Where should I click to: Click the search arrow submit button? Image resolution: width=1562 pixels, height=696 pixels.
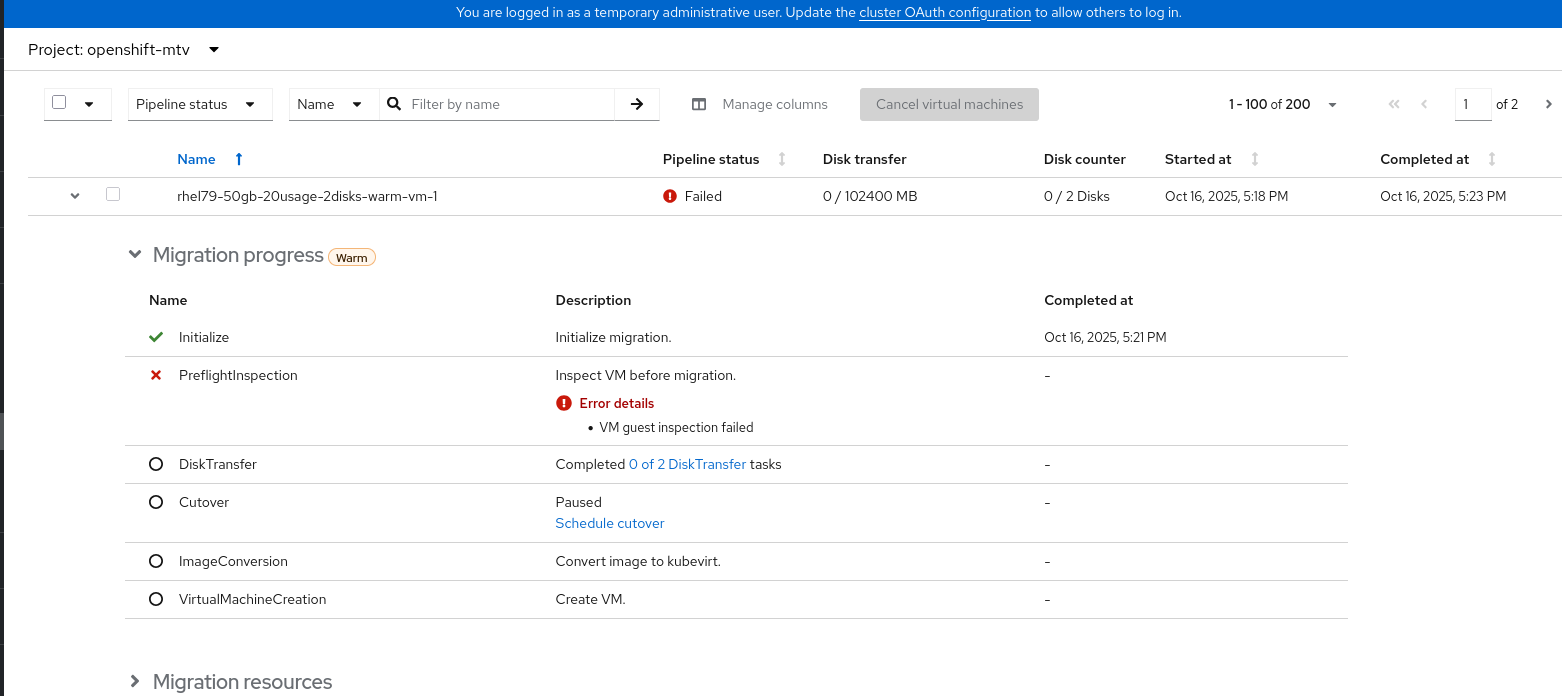pyautogui.click(x=637, y=104)
